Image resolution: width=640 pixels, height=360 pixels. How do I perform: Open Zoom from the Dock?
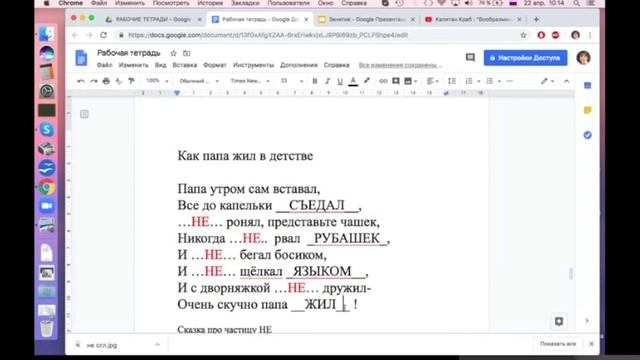[47, 206]
